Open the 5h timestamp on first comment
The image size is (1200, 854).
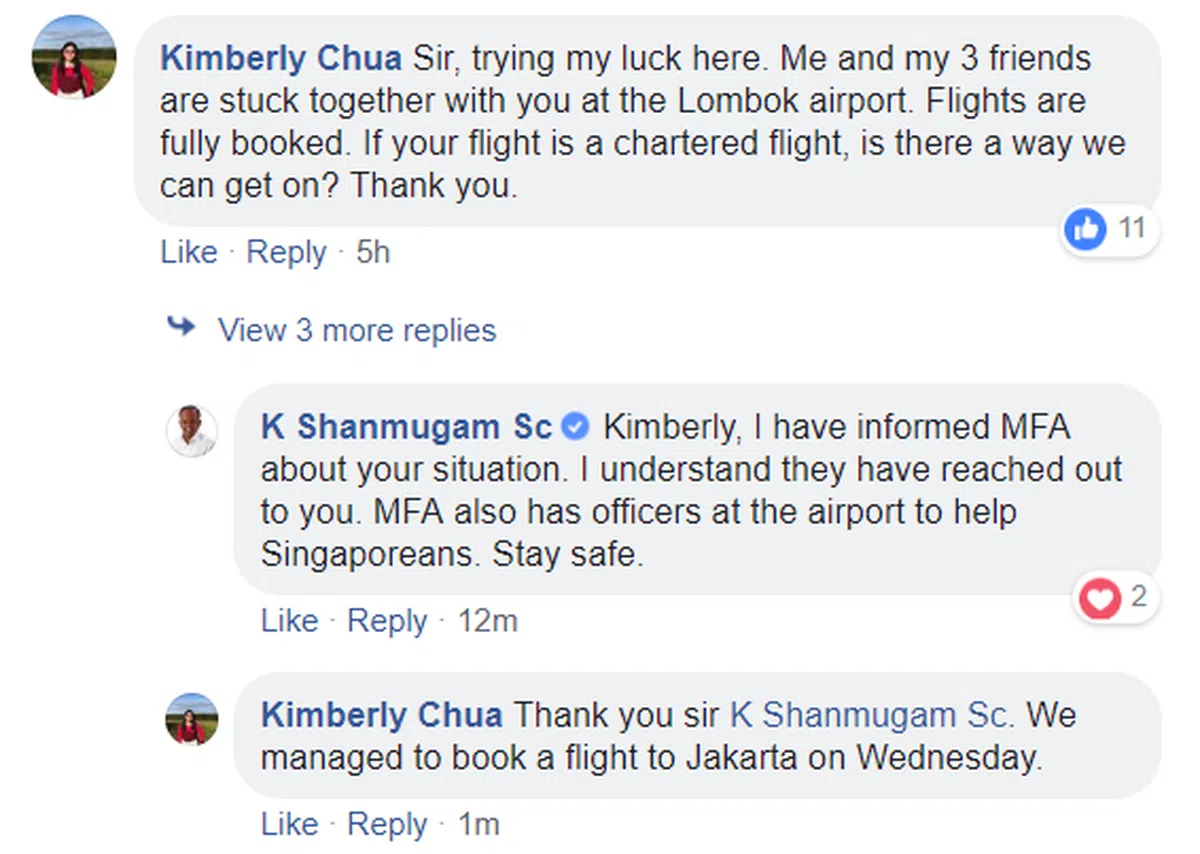click(x=373, y=252)
